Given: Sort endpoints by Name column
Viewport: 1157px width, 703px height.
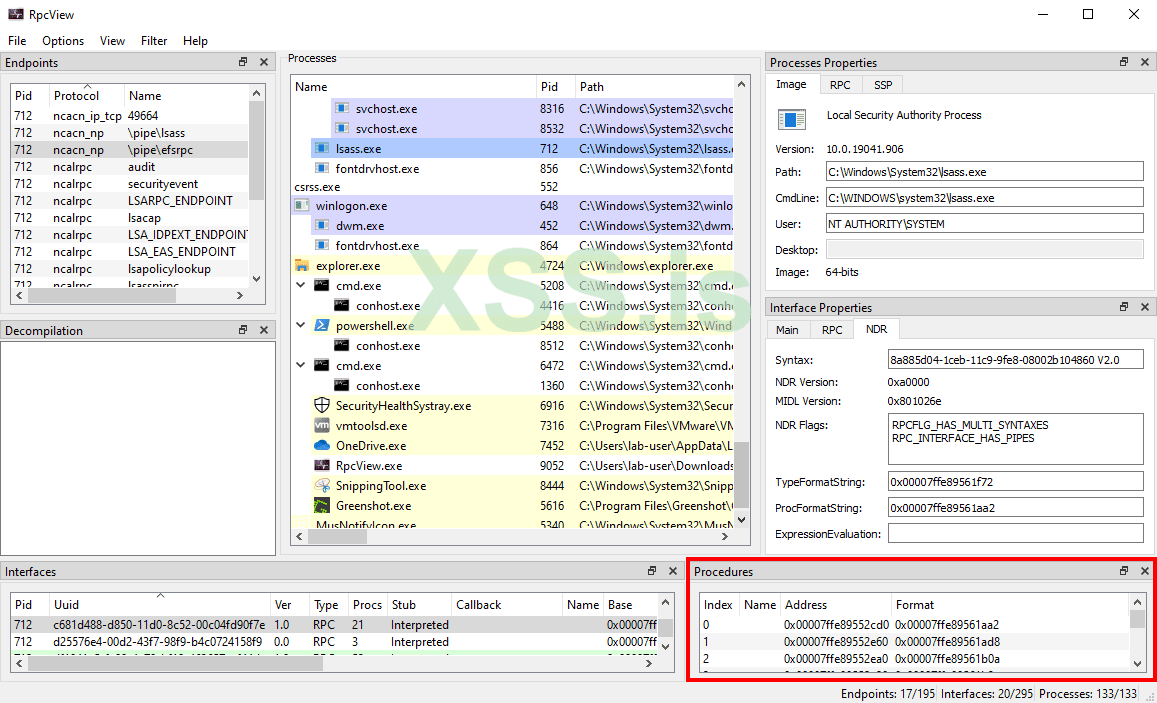Looking at the screenshot, I should click(x=187, y=95).
